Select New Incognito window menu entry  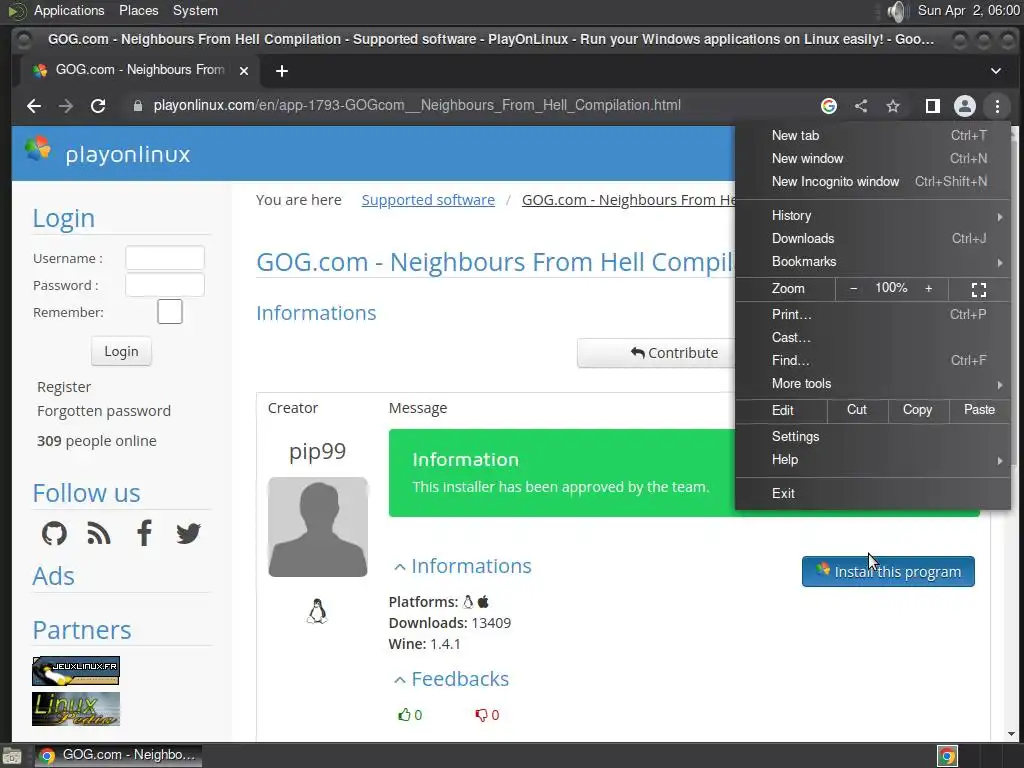873,182
